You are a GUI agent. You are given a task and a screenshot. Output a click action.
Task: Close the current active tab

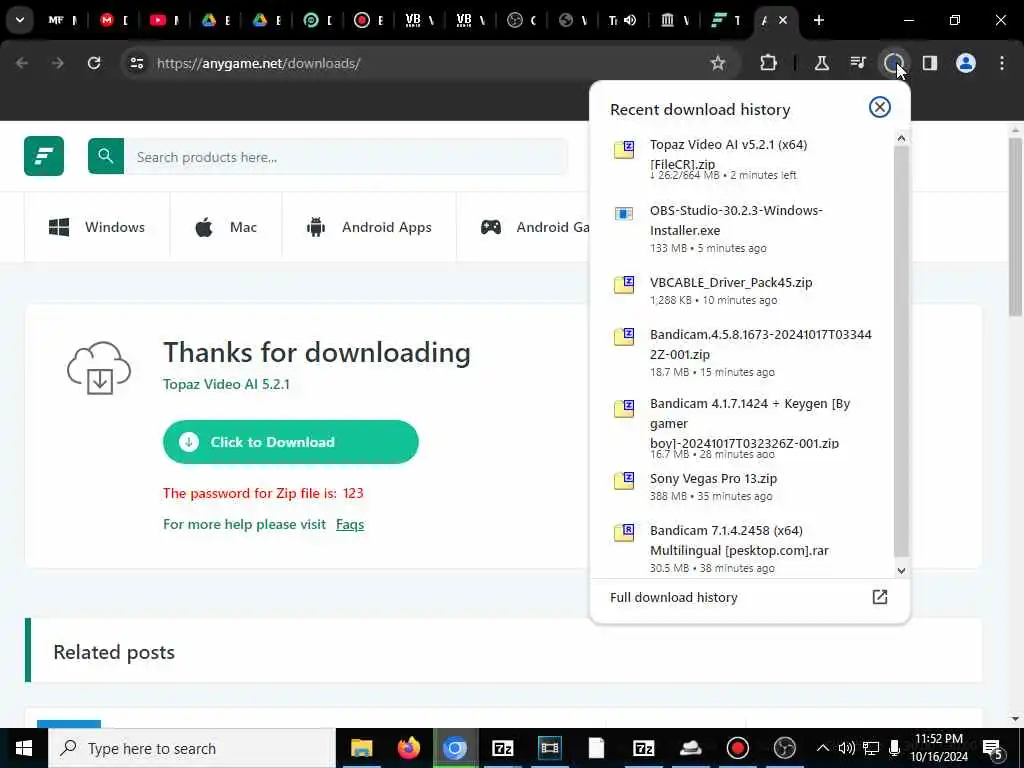783,20
